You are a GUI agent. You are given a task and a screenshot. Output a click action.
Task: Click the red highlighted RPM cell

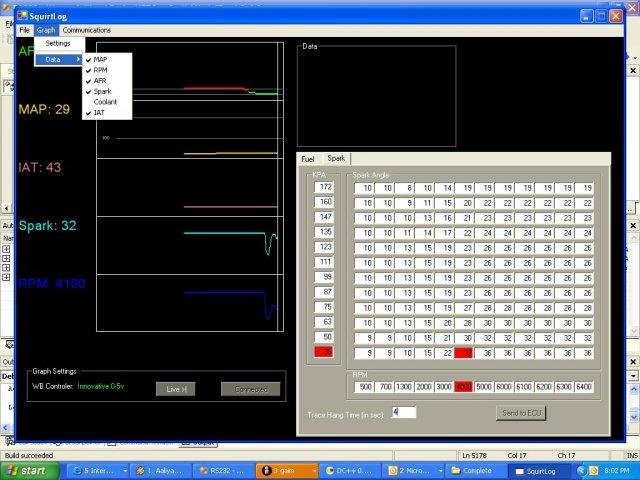[x=464, y=387]
